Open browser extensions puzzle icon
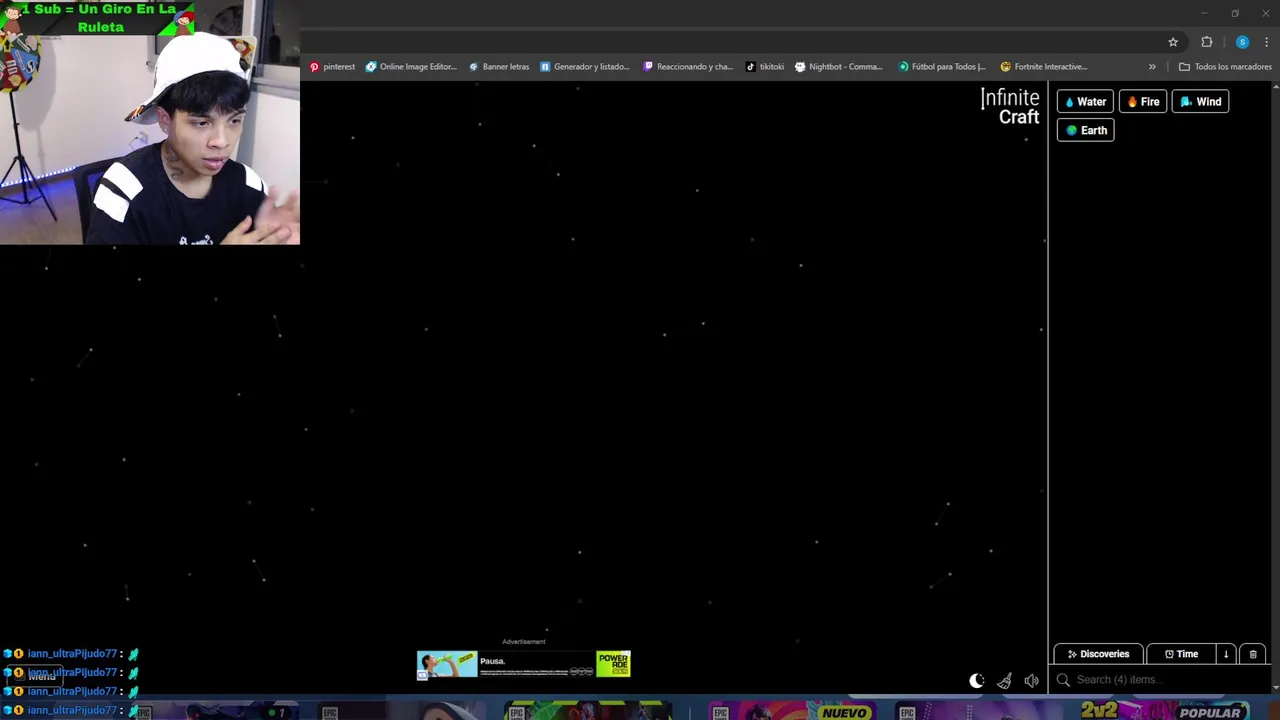This screenshot has height=720, width=1280. pos(1207,42)
